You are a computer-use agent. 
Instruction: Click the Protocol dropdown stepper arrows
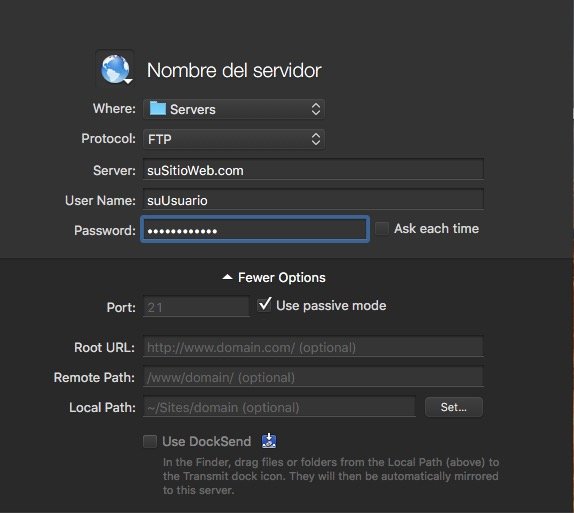pos(316,139)
